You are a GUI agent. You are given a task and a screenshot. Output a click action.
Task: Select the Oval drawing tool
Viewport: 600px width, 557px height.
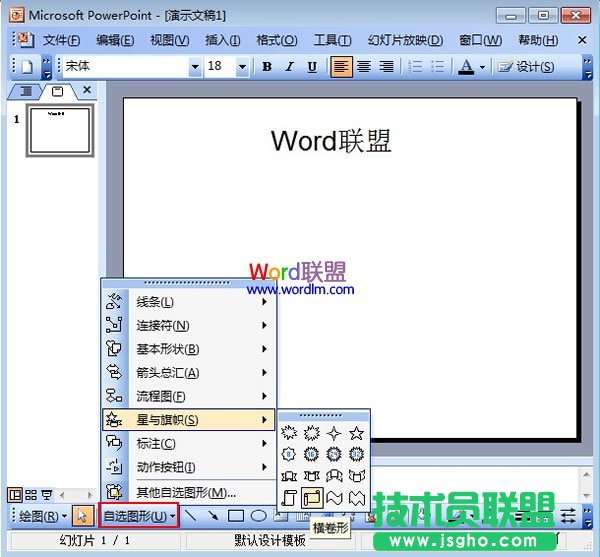pyautogui.click(x=259, y=516)
